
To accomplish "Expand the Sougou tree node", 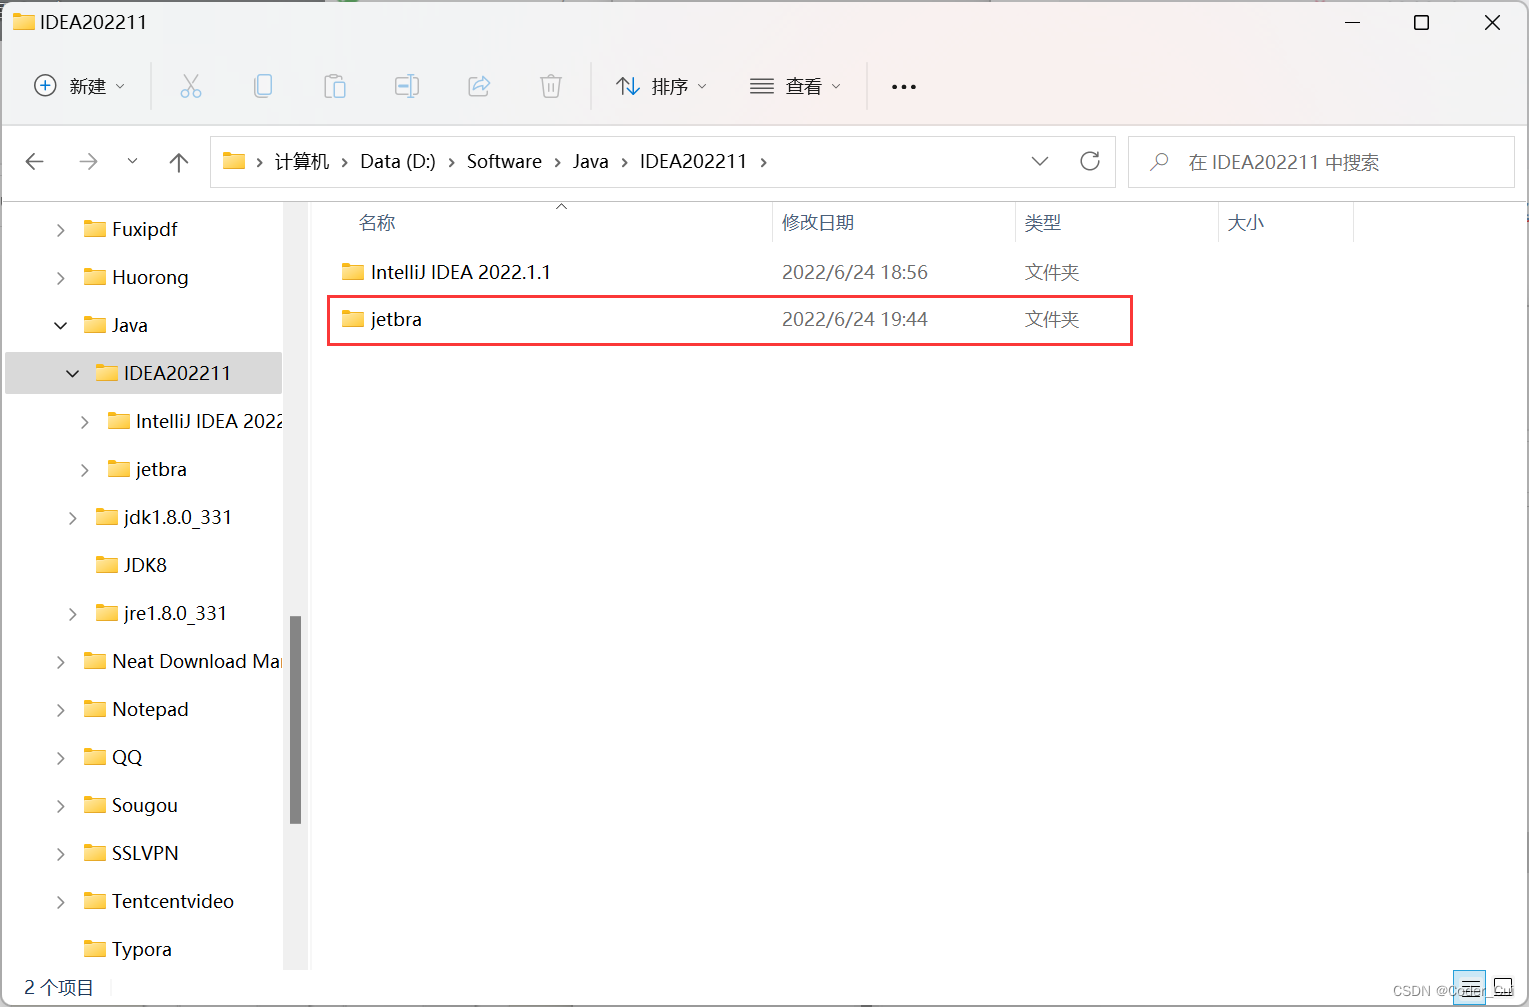I will [x=61, y=806].
